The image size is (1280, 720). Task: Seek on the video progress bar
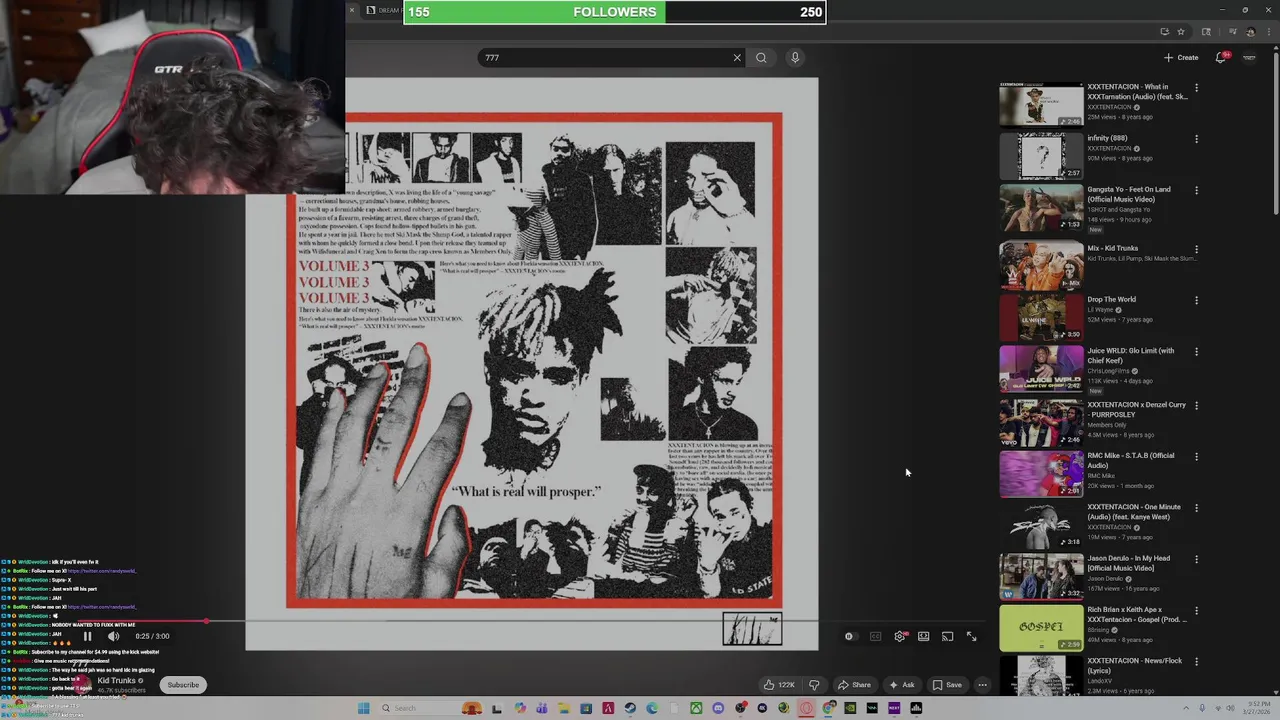pos(532,621)
